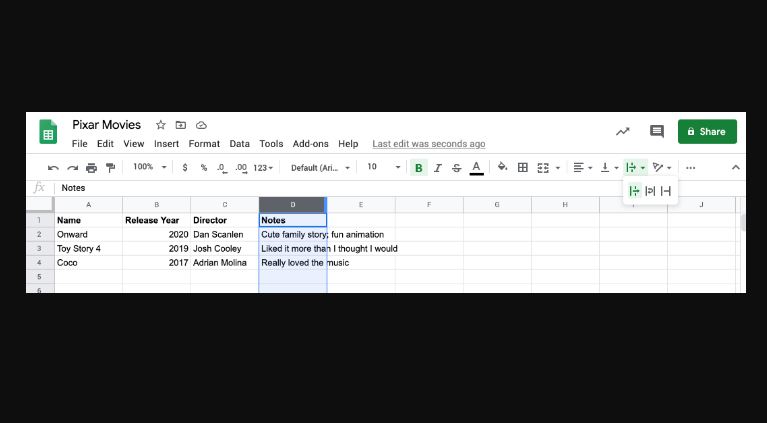The height and width of the screenshot is (423, 767).
Task: Open the Tools menu
Action: click(x=271, y=144)
